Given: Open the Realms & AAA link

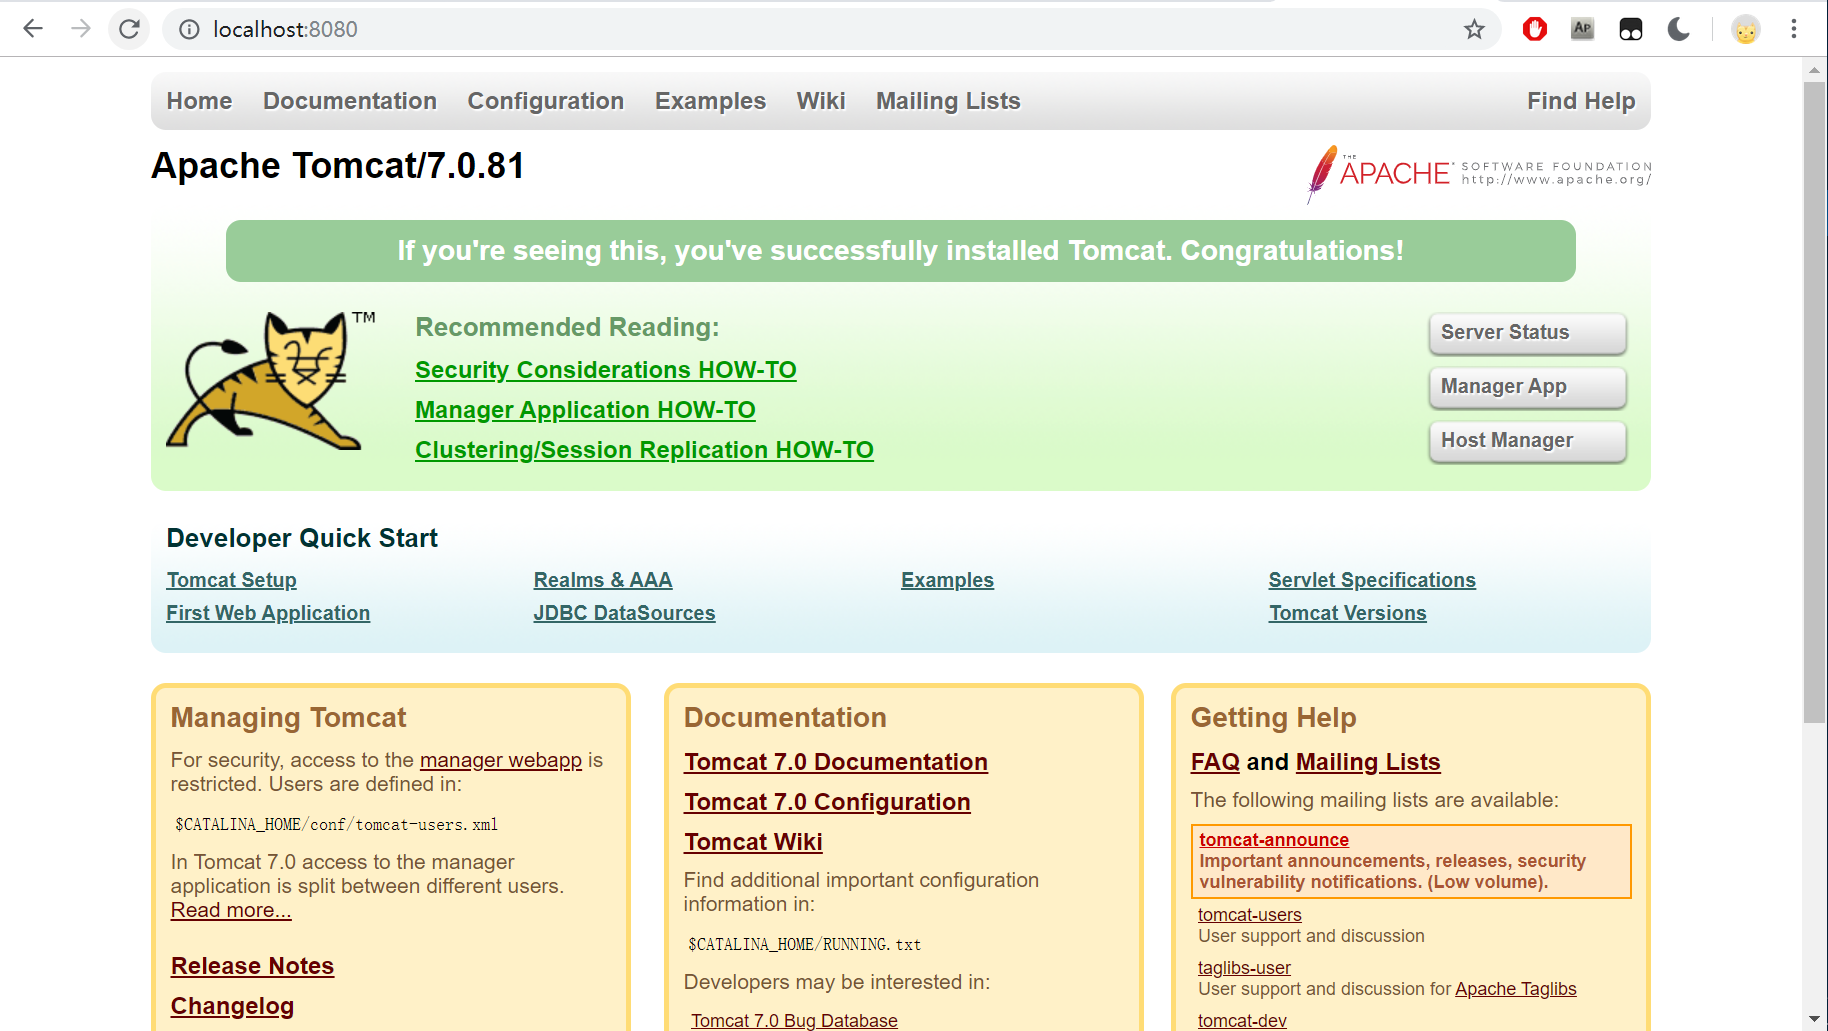Looking at the screenshot, I should [x=603, y=580].
